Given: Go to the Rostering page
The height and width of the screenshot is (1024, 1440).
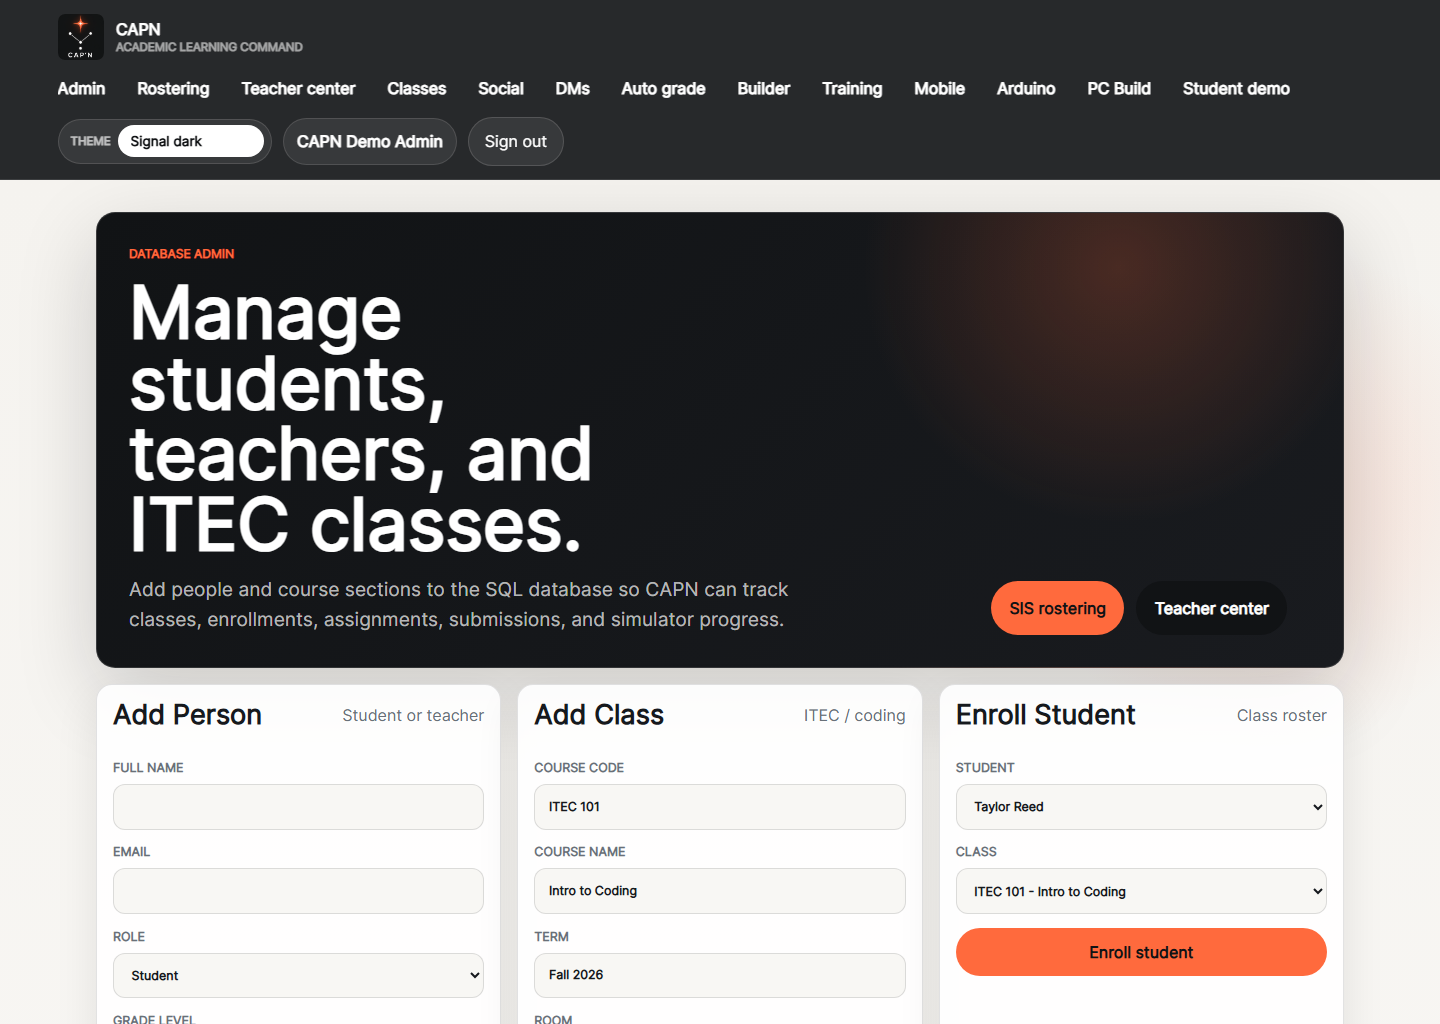Looking at the screenshot, I should click(x=173, y=89).
